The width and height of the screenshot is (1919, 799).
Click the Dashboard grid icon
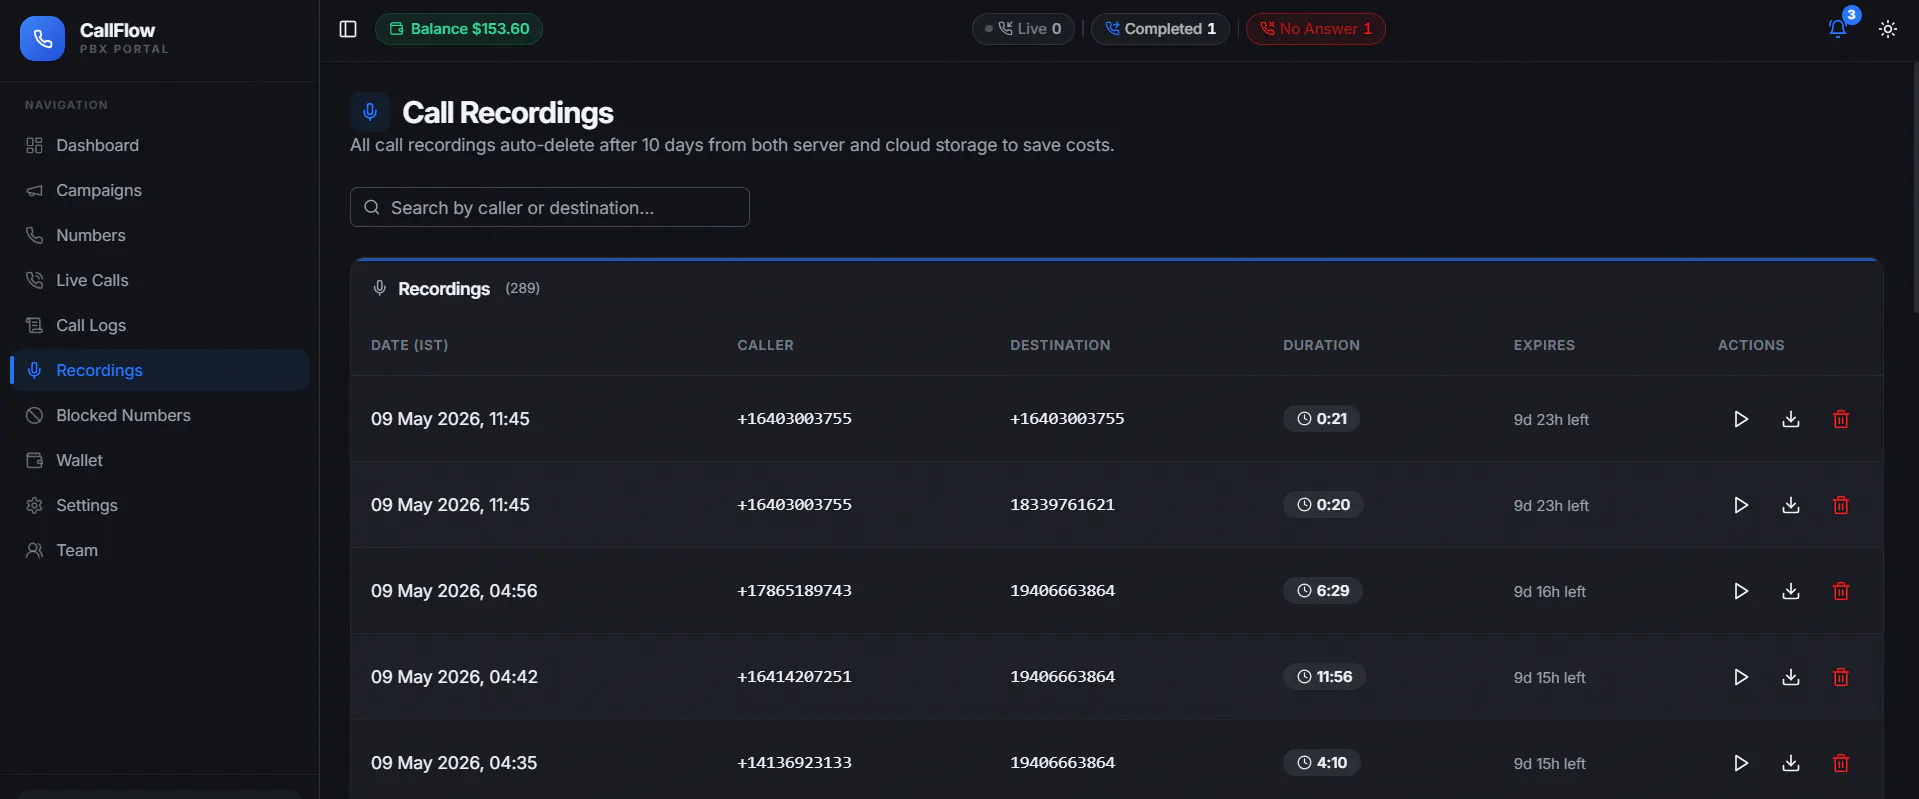34,145
